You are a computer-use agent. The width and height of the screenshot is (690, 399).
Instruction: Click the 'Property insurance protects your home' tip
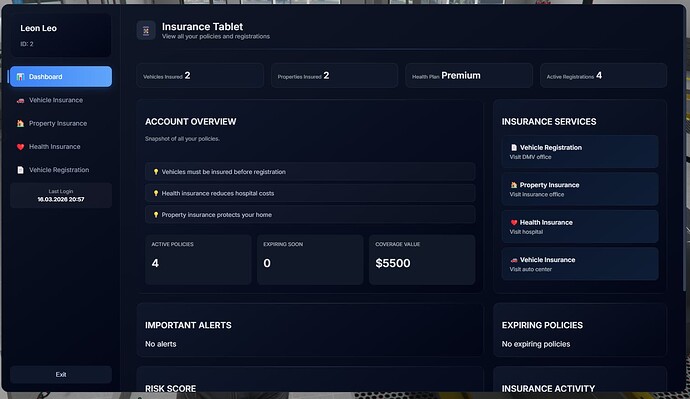[310, 215]
